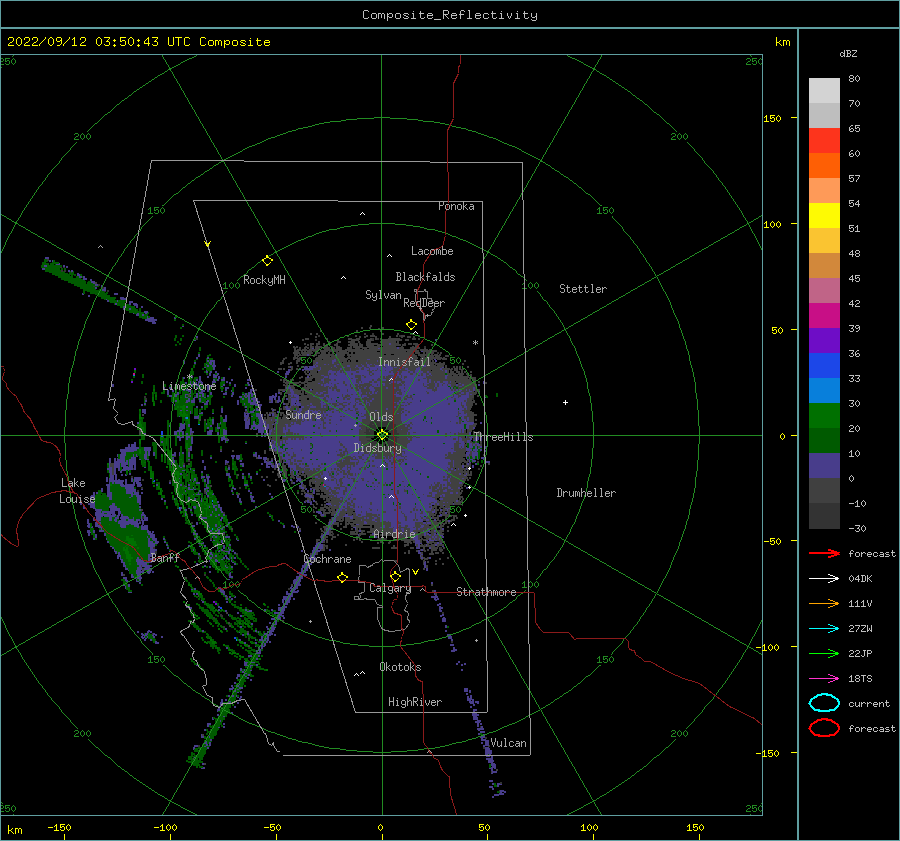This screenshot has height=841, width=900.
Task: Click the green 22JP arrow icon
Action: 824,653
